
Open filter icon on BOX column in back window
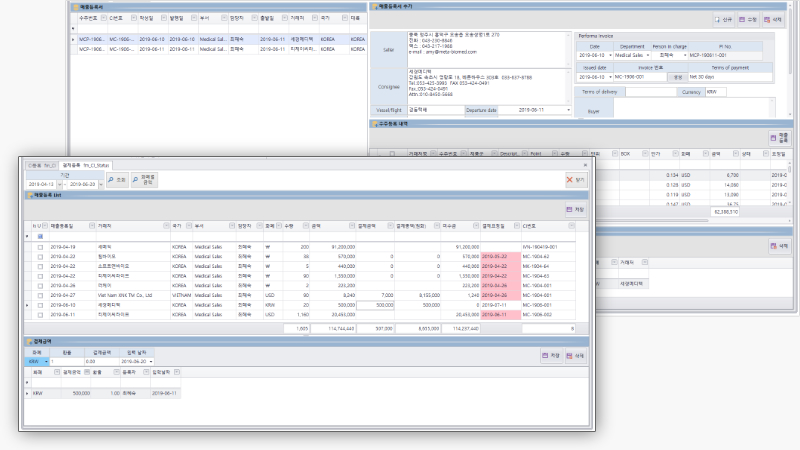(x=645, y=154)
